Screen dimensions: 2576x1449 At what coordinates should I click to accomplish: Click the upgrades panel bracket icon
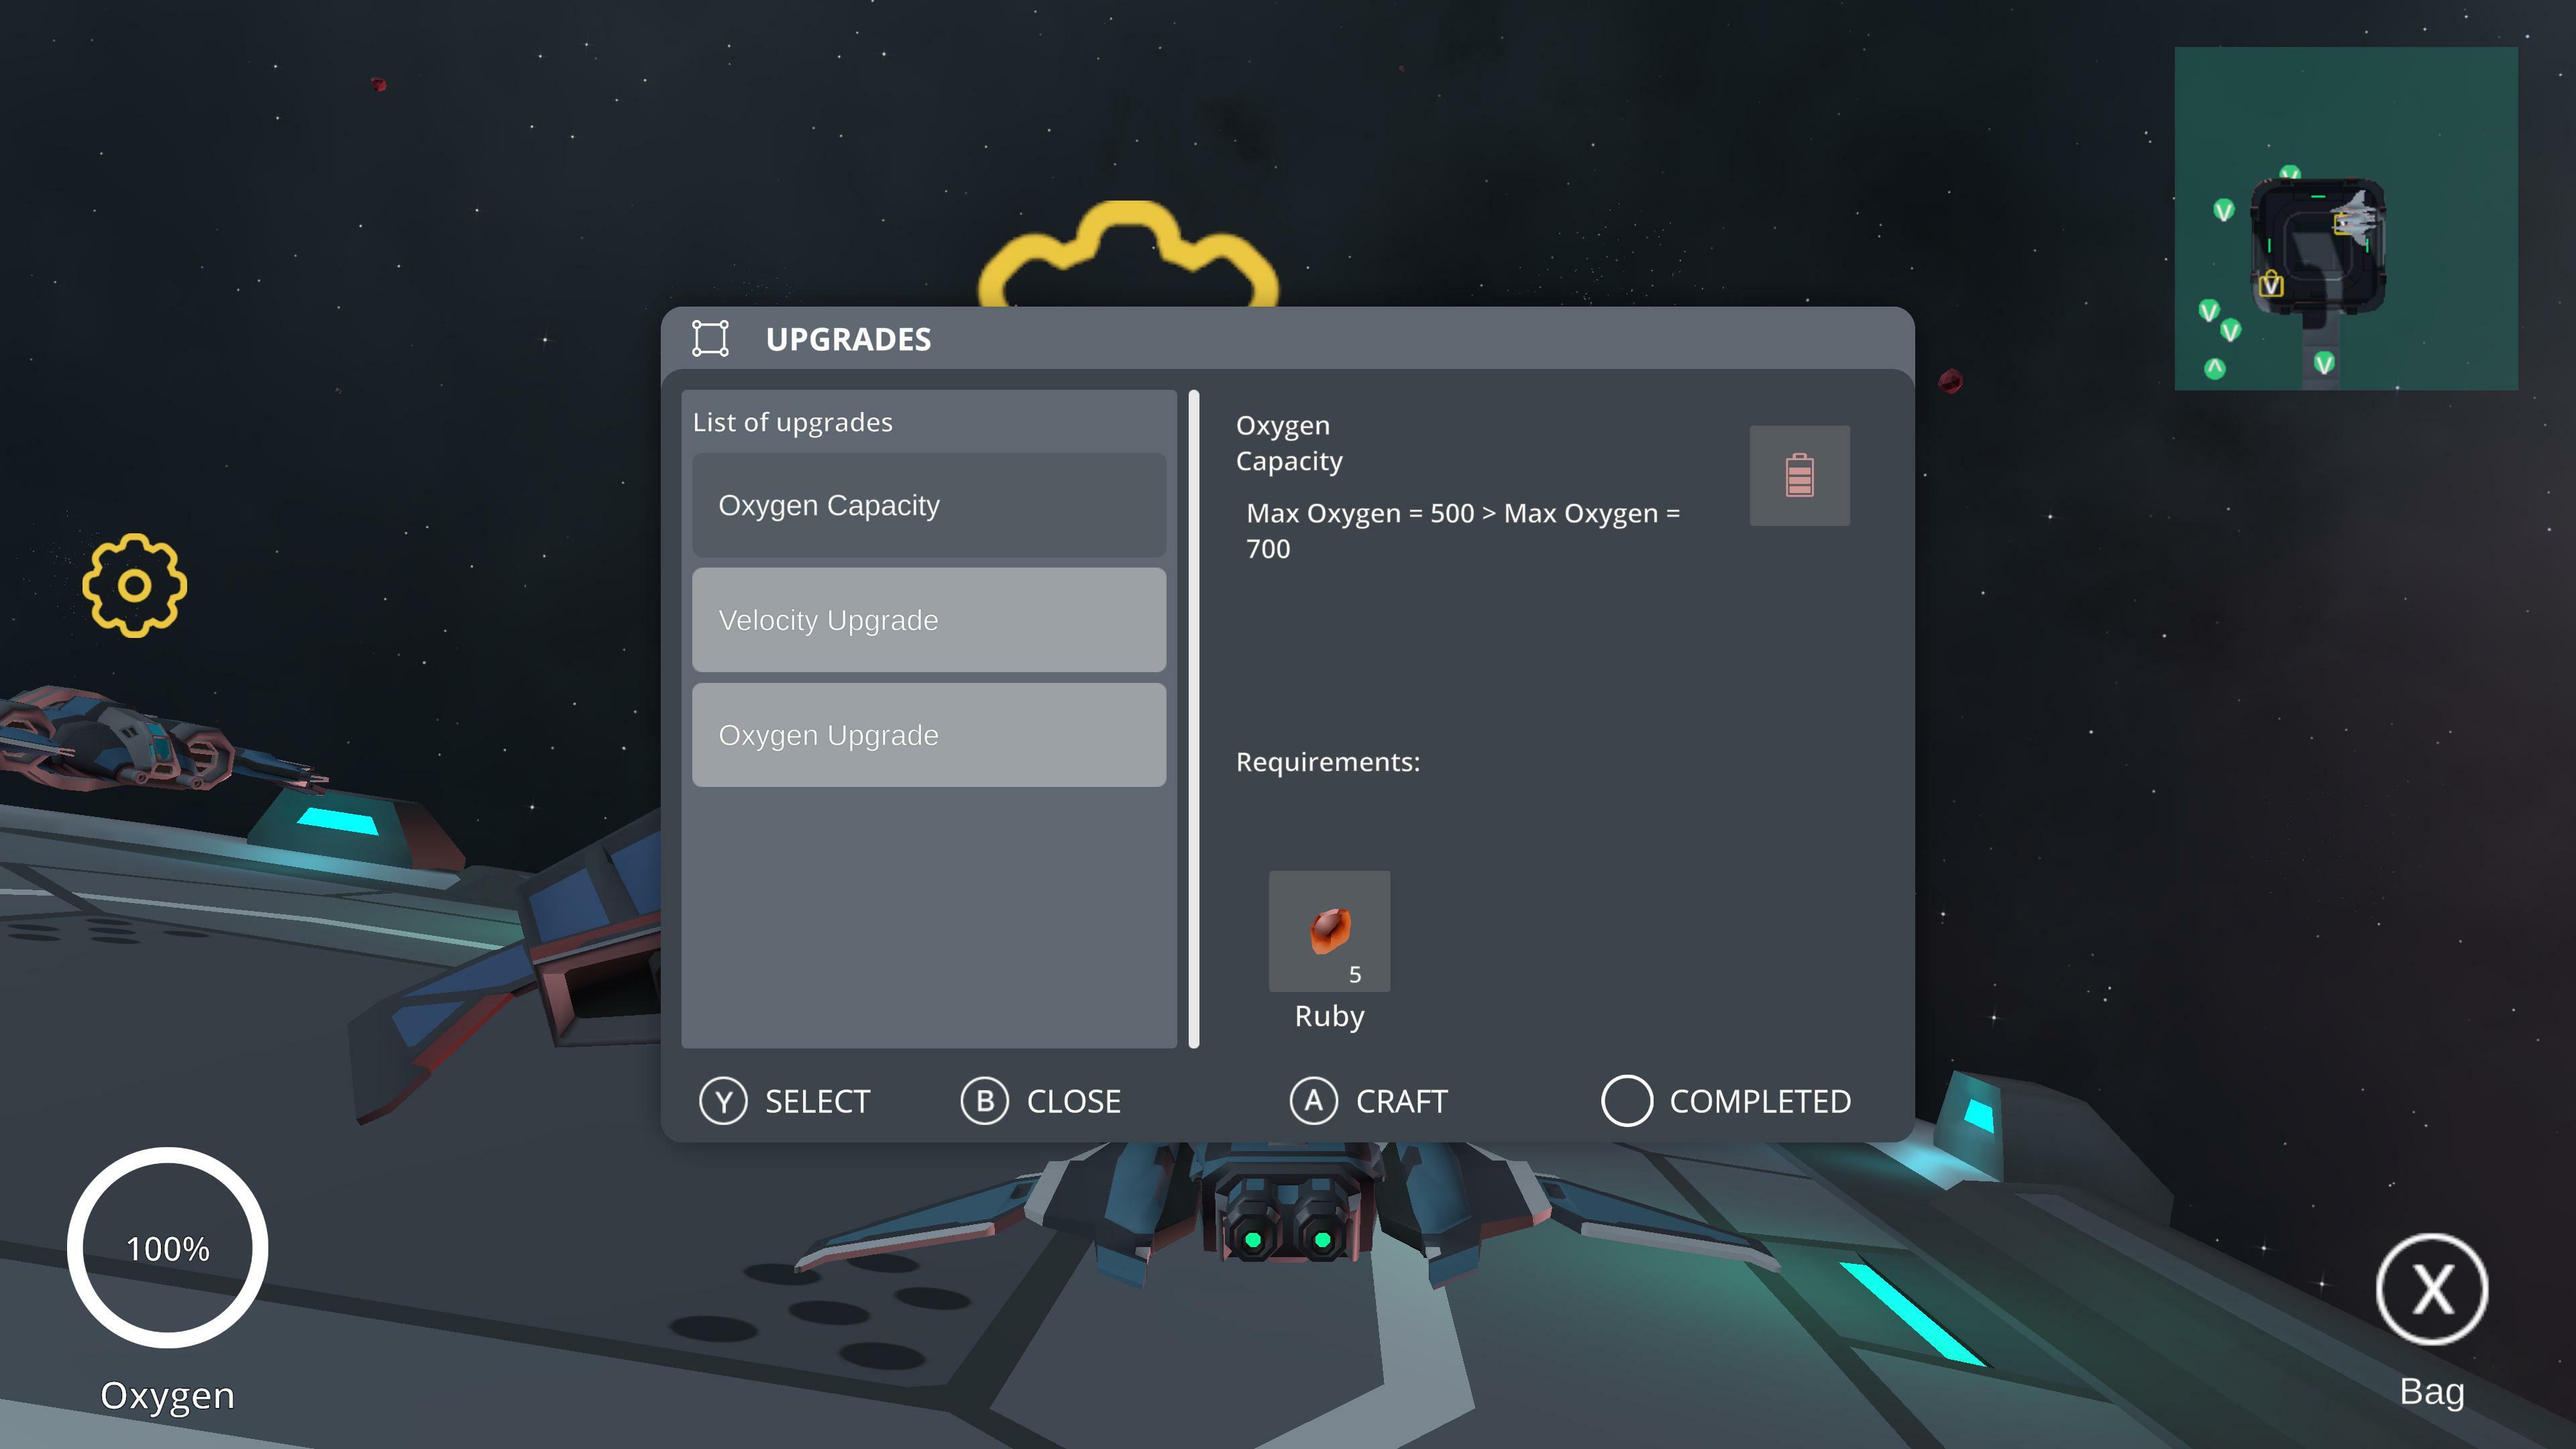(710, 338)
